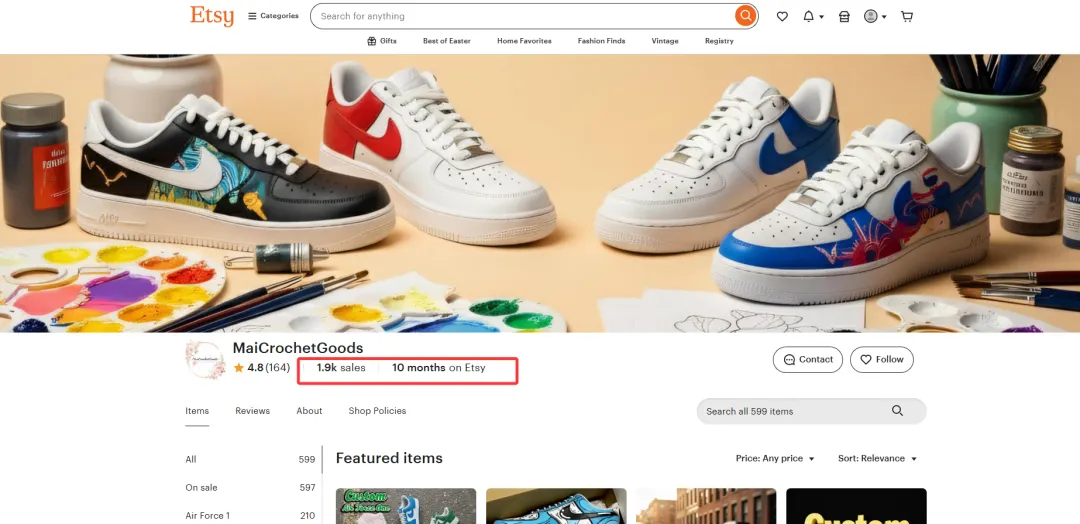This screenshot has width=1080, height=524.
Task: Click the MaiCrochetGoods shop avatar
Action: pyautogui.click(x=205, y=359)
